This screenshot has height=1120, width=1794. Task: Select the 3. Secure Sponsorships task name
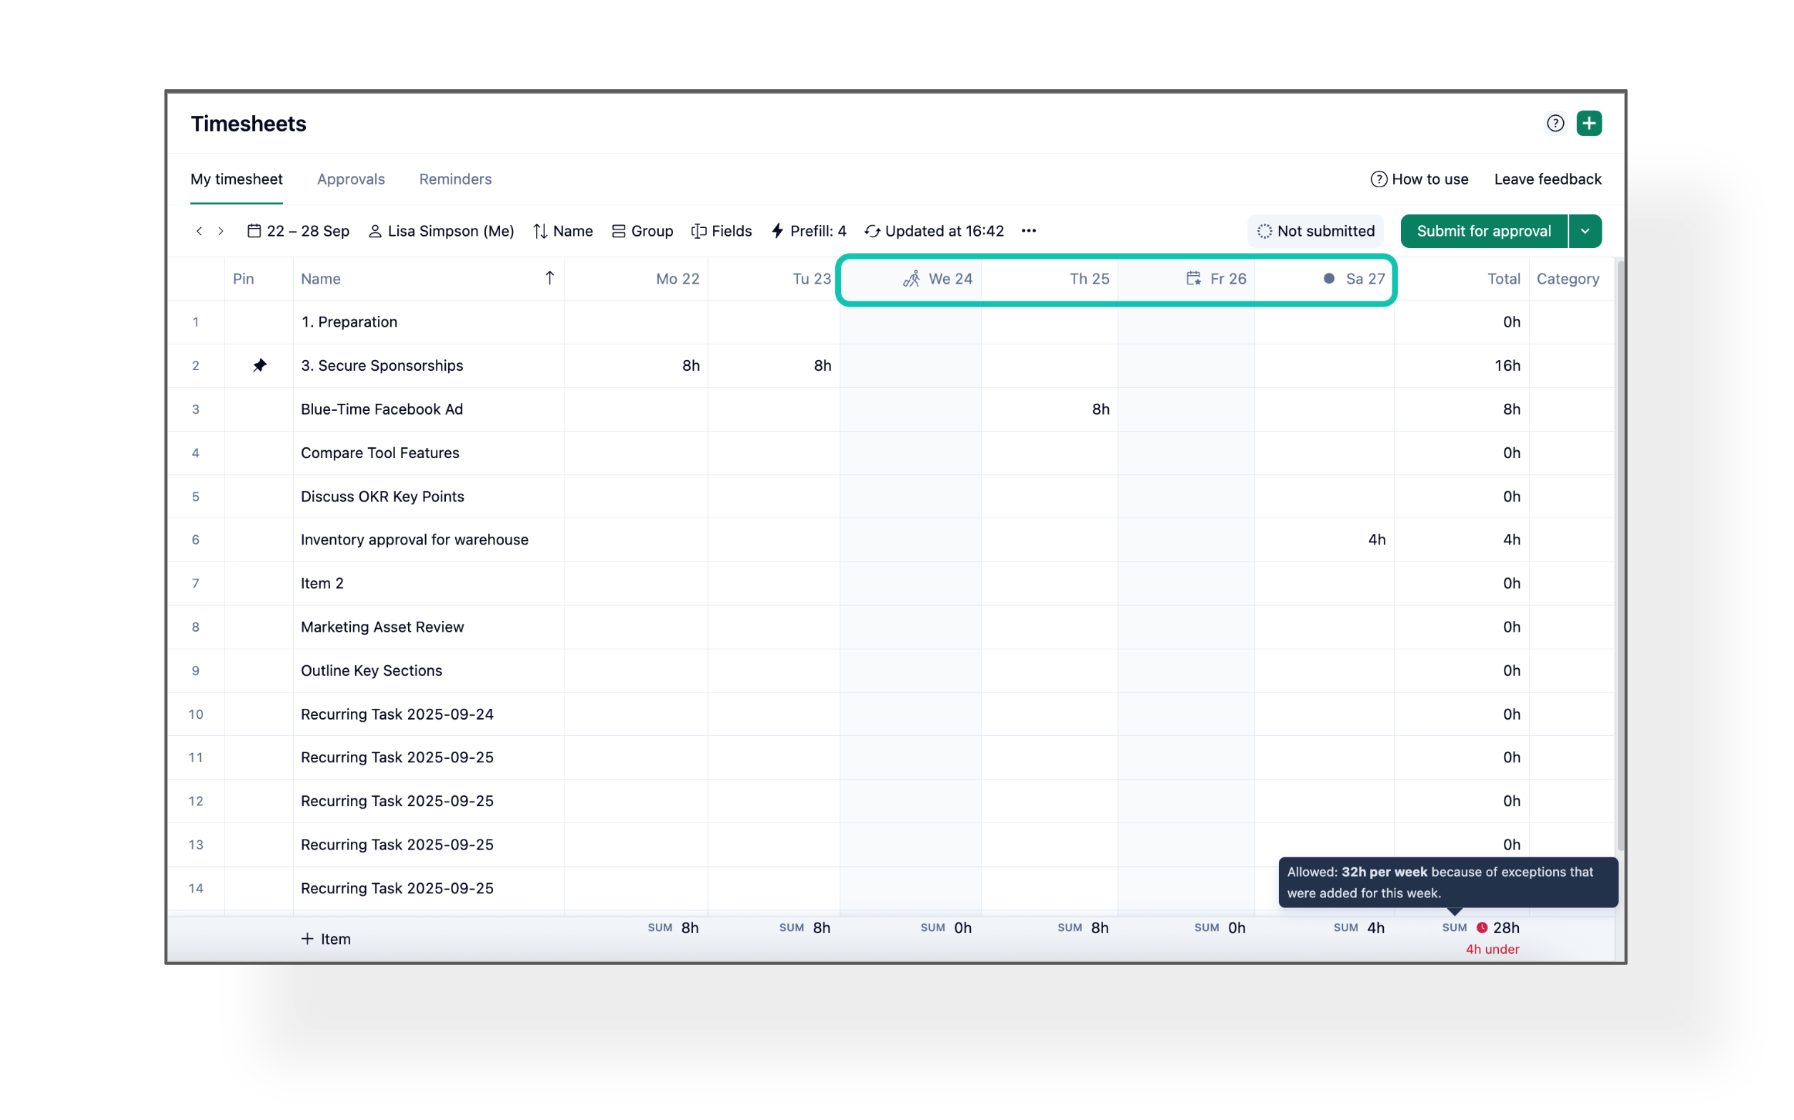pos(382,366)
